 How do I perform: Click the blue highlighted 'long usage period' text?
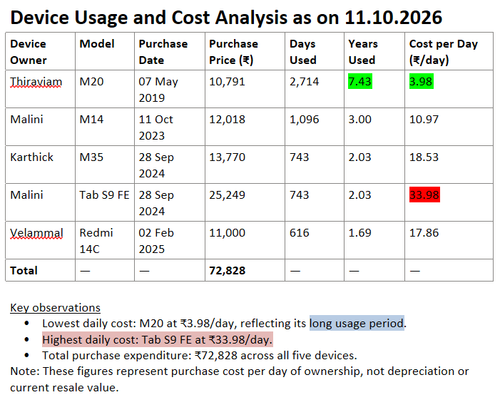tap(357, 323)
